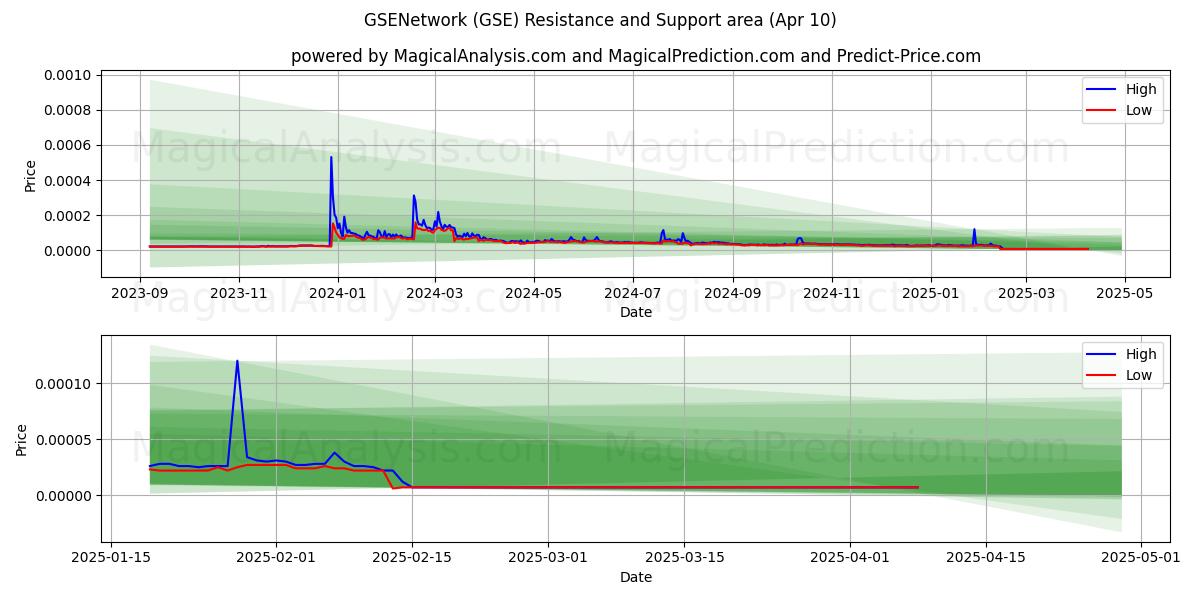Click the top chart x-axis tick '2024-03'
Image resolution: width=1200 pixels, height=600 pixels.
point(435,293)
